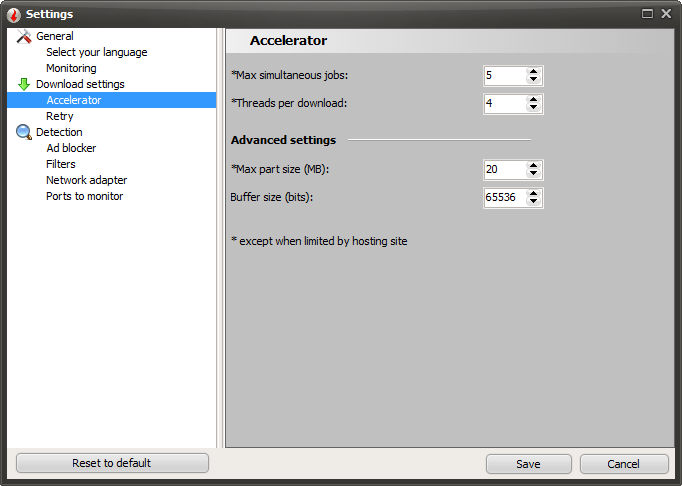Increase Max part size value
This screenshot has width=682, height=486.
[x=533, y=165]
